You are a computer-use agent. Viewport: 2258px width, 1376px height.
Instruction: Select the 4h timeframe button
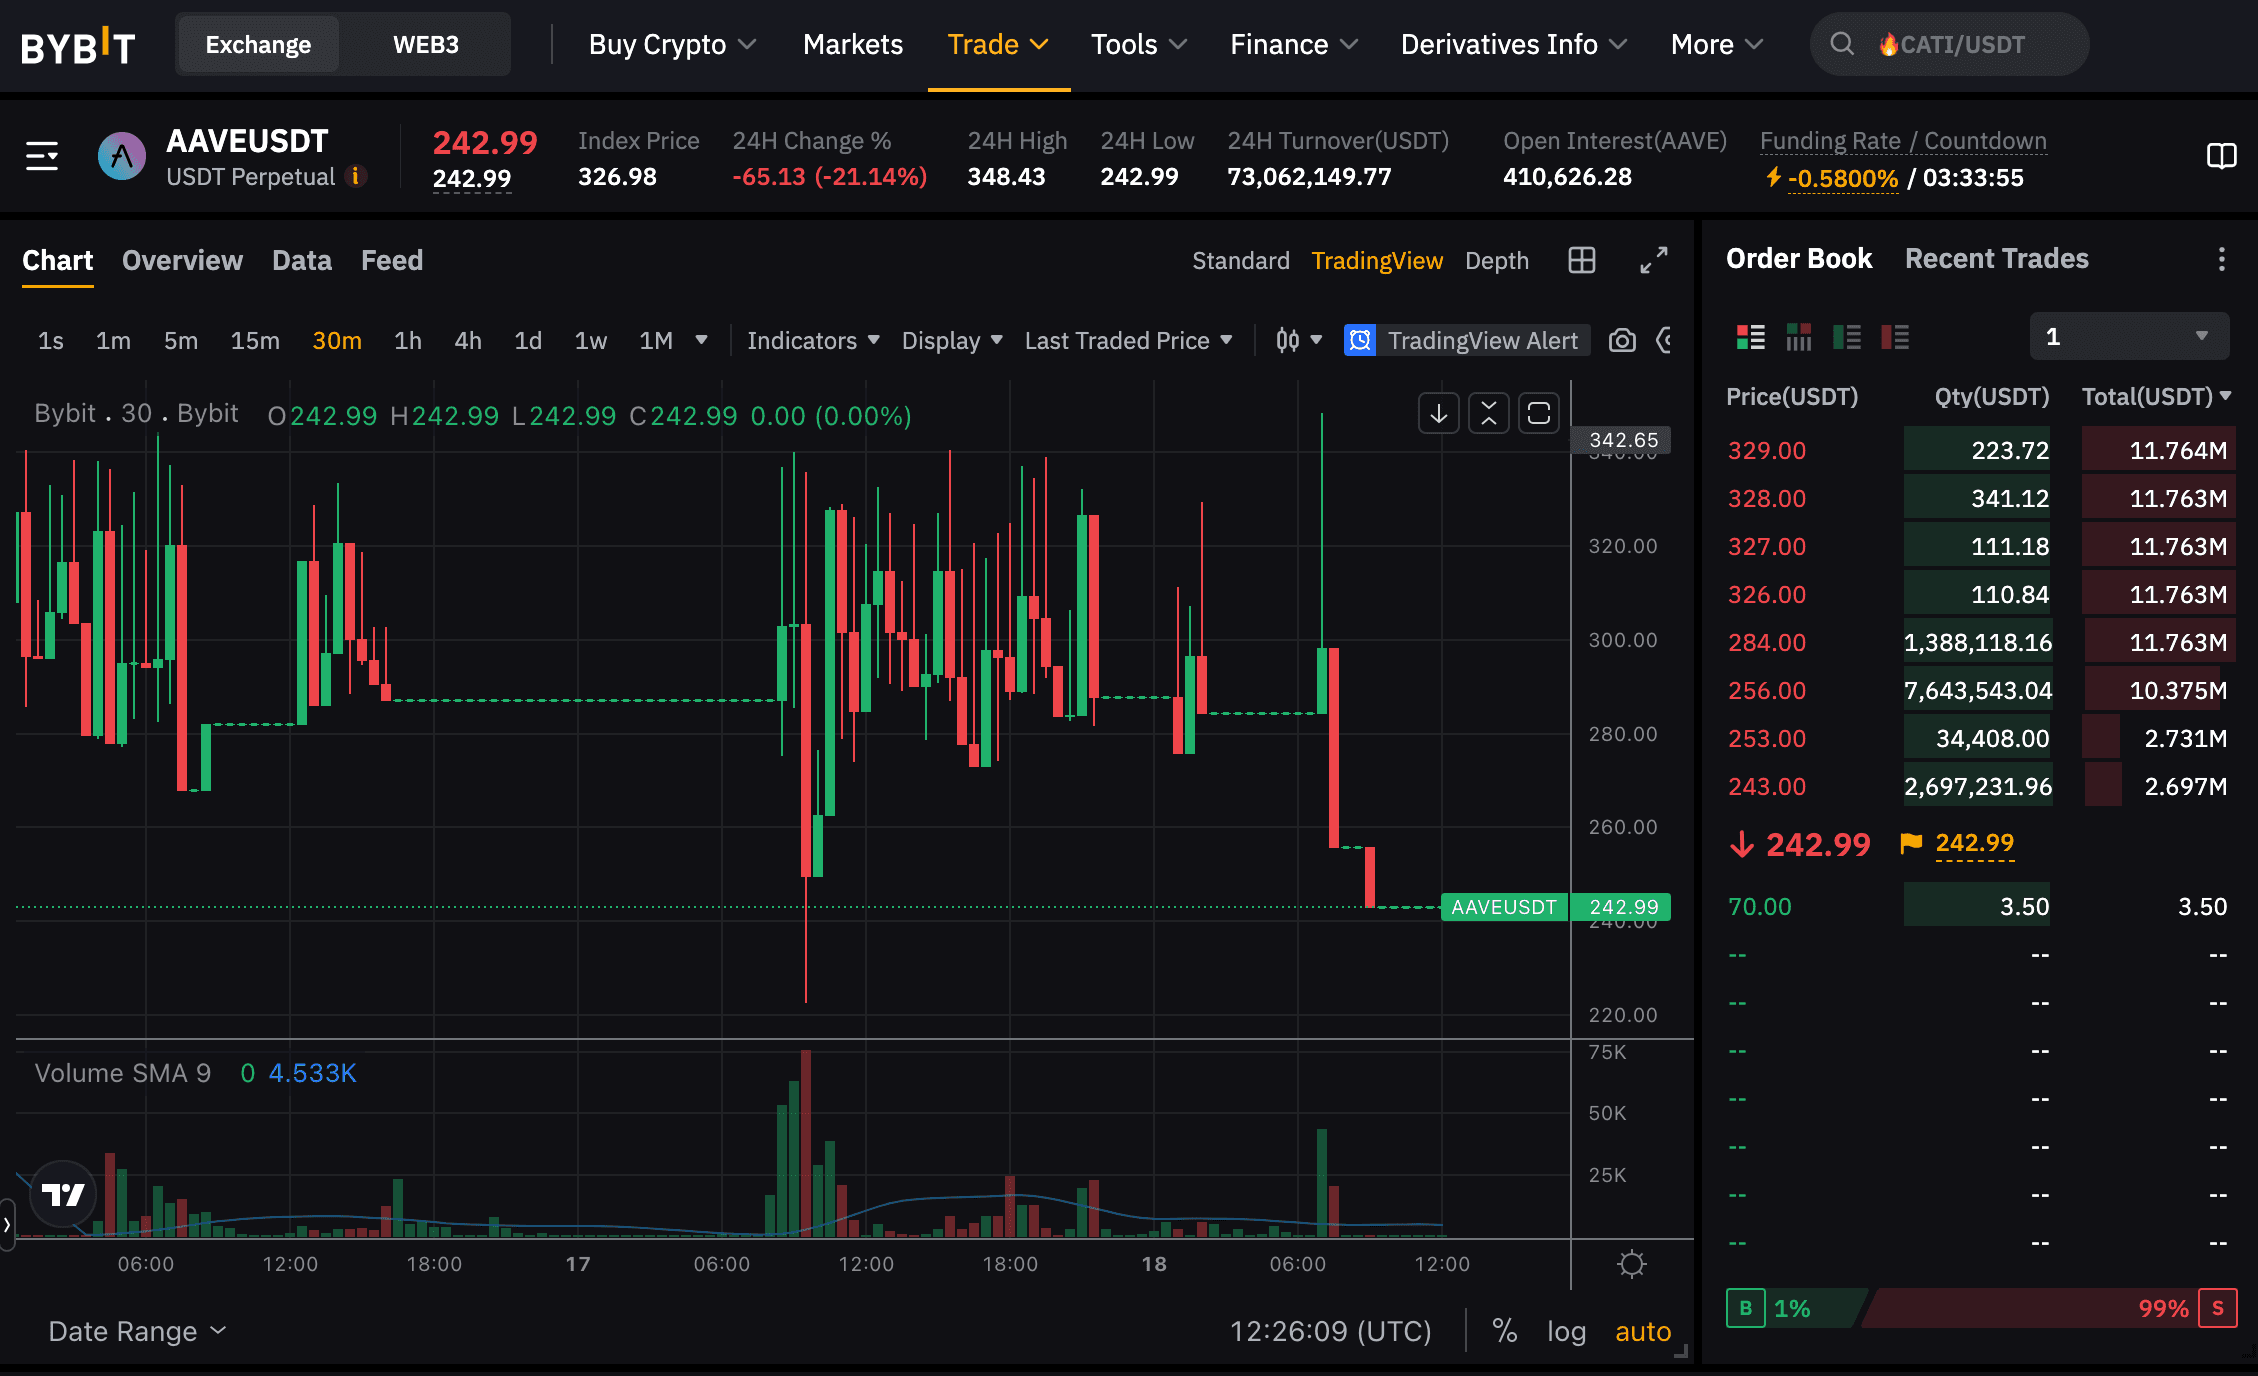click(468, 340)
